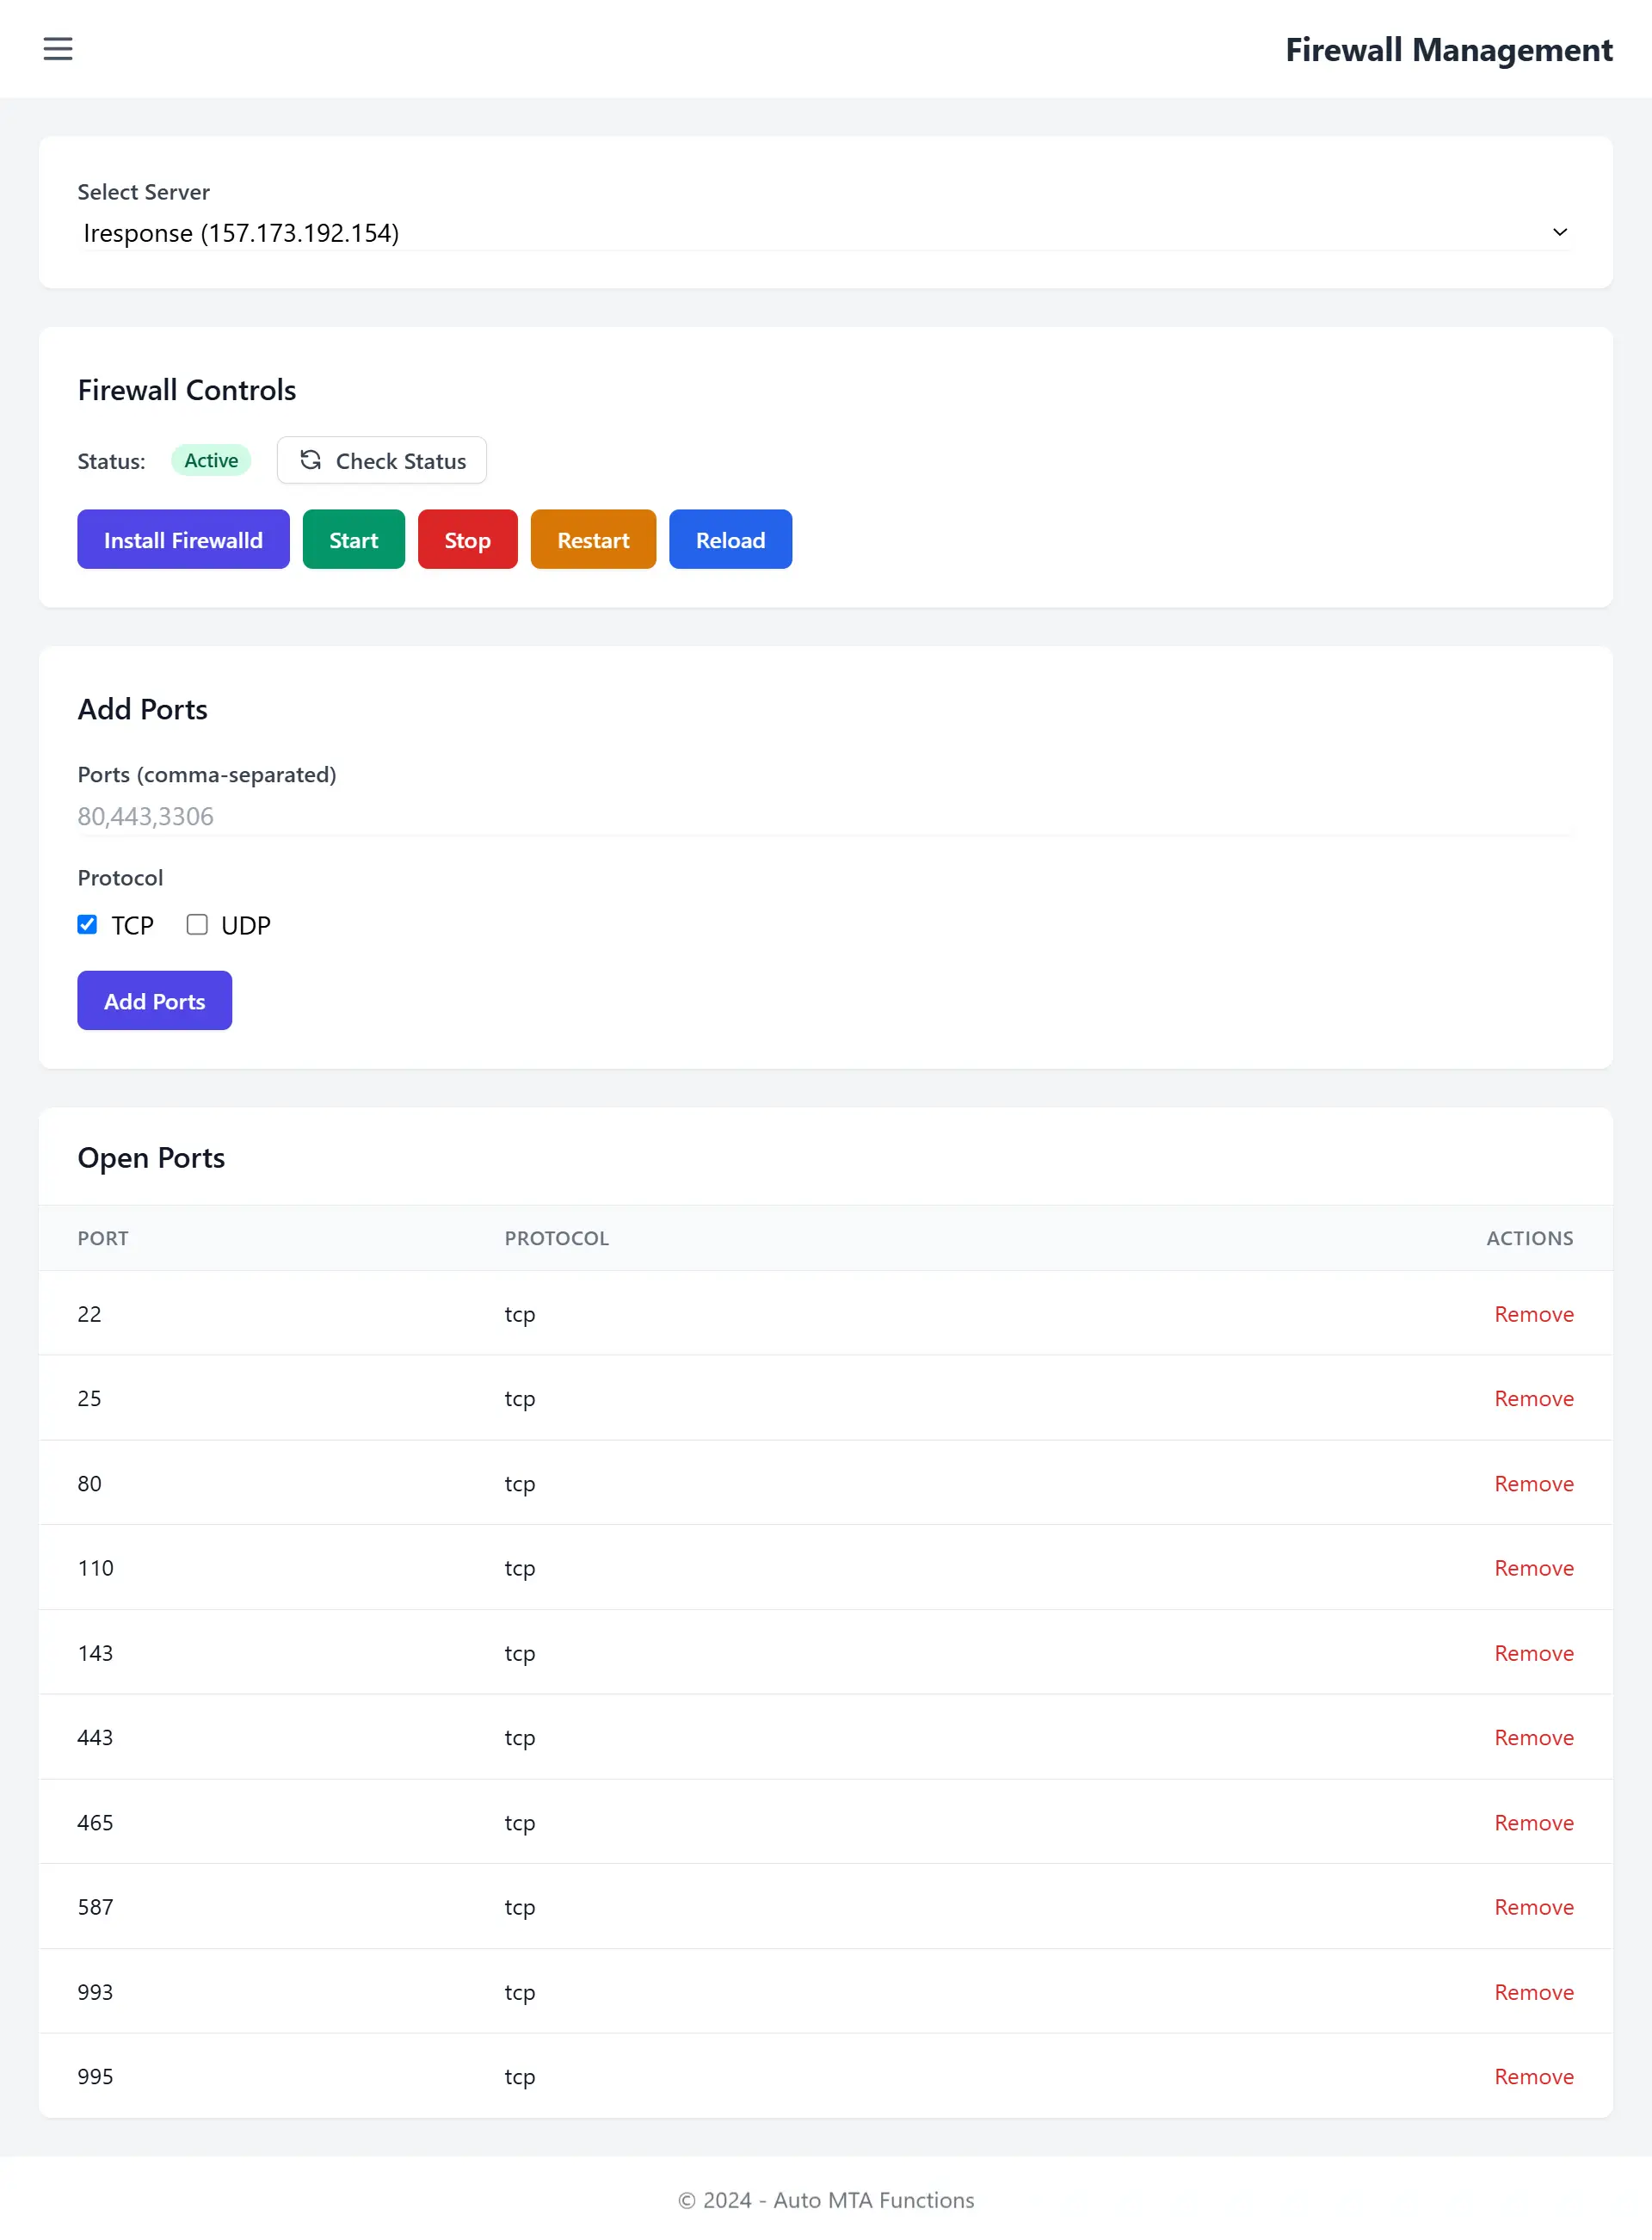Image resolution: width=1652 pixels, height=2240 pixels.
Task: Click Add Ports button
Action: [x=155, y=1000]
